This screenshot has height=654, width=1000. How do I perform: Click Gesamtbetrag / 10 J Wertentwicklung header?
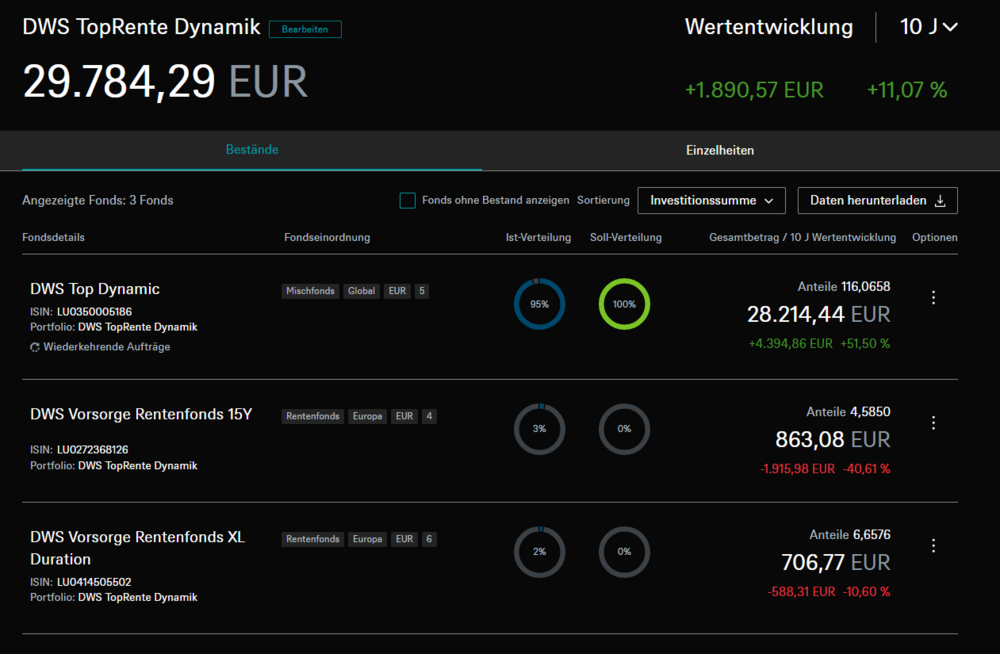point(802,237)
